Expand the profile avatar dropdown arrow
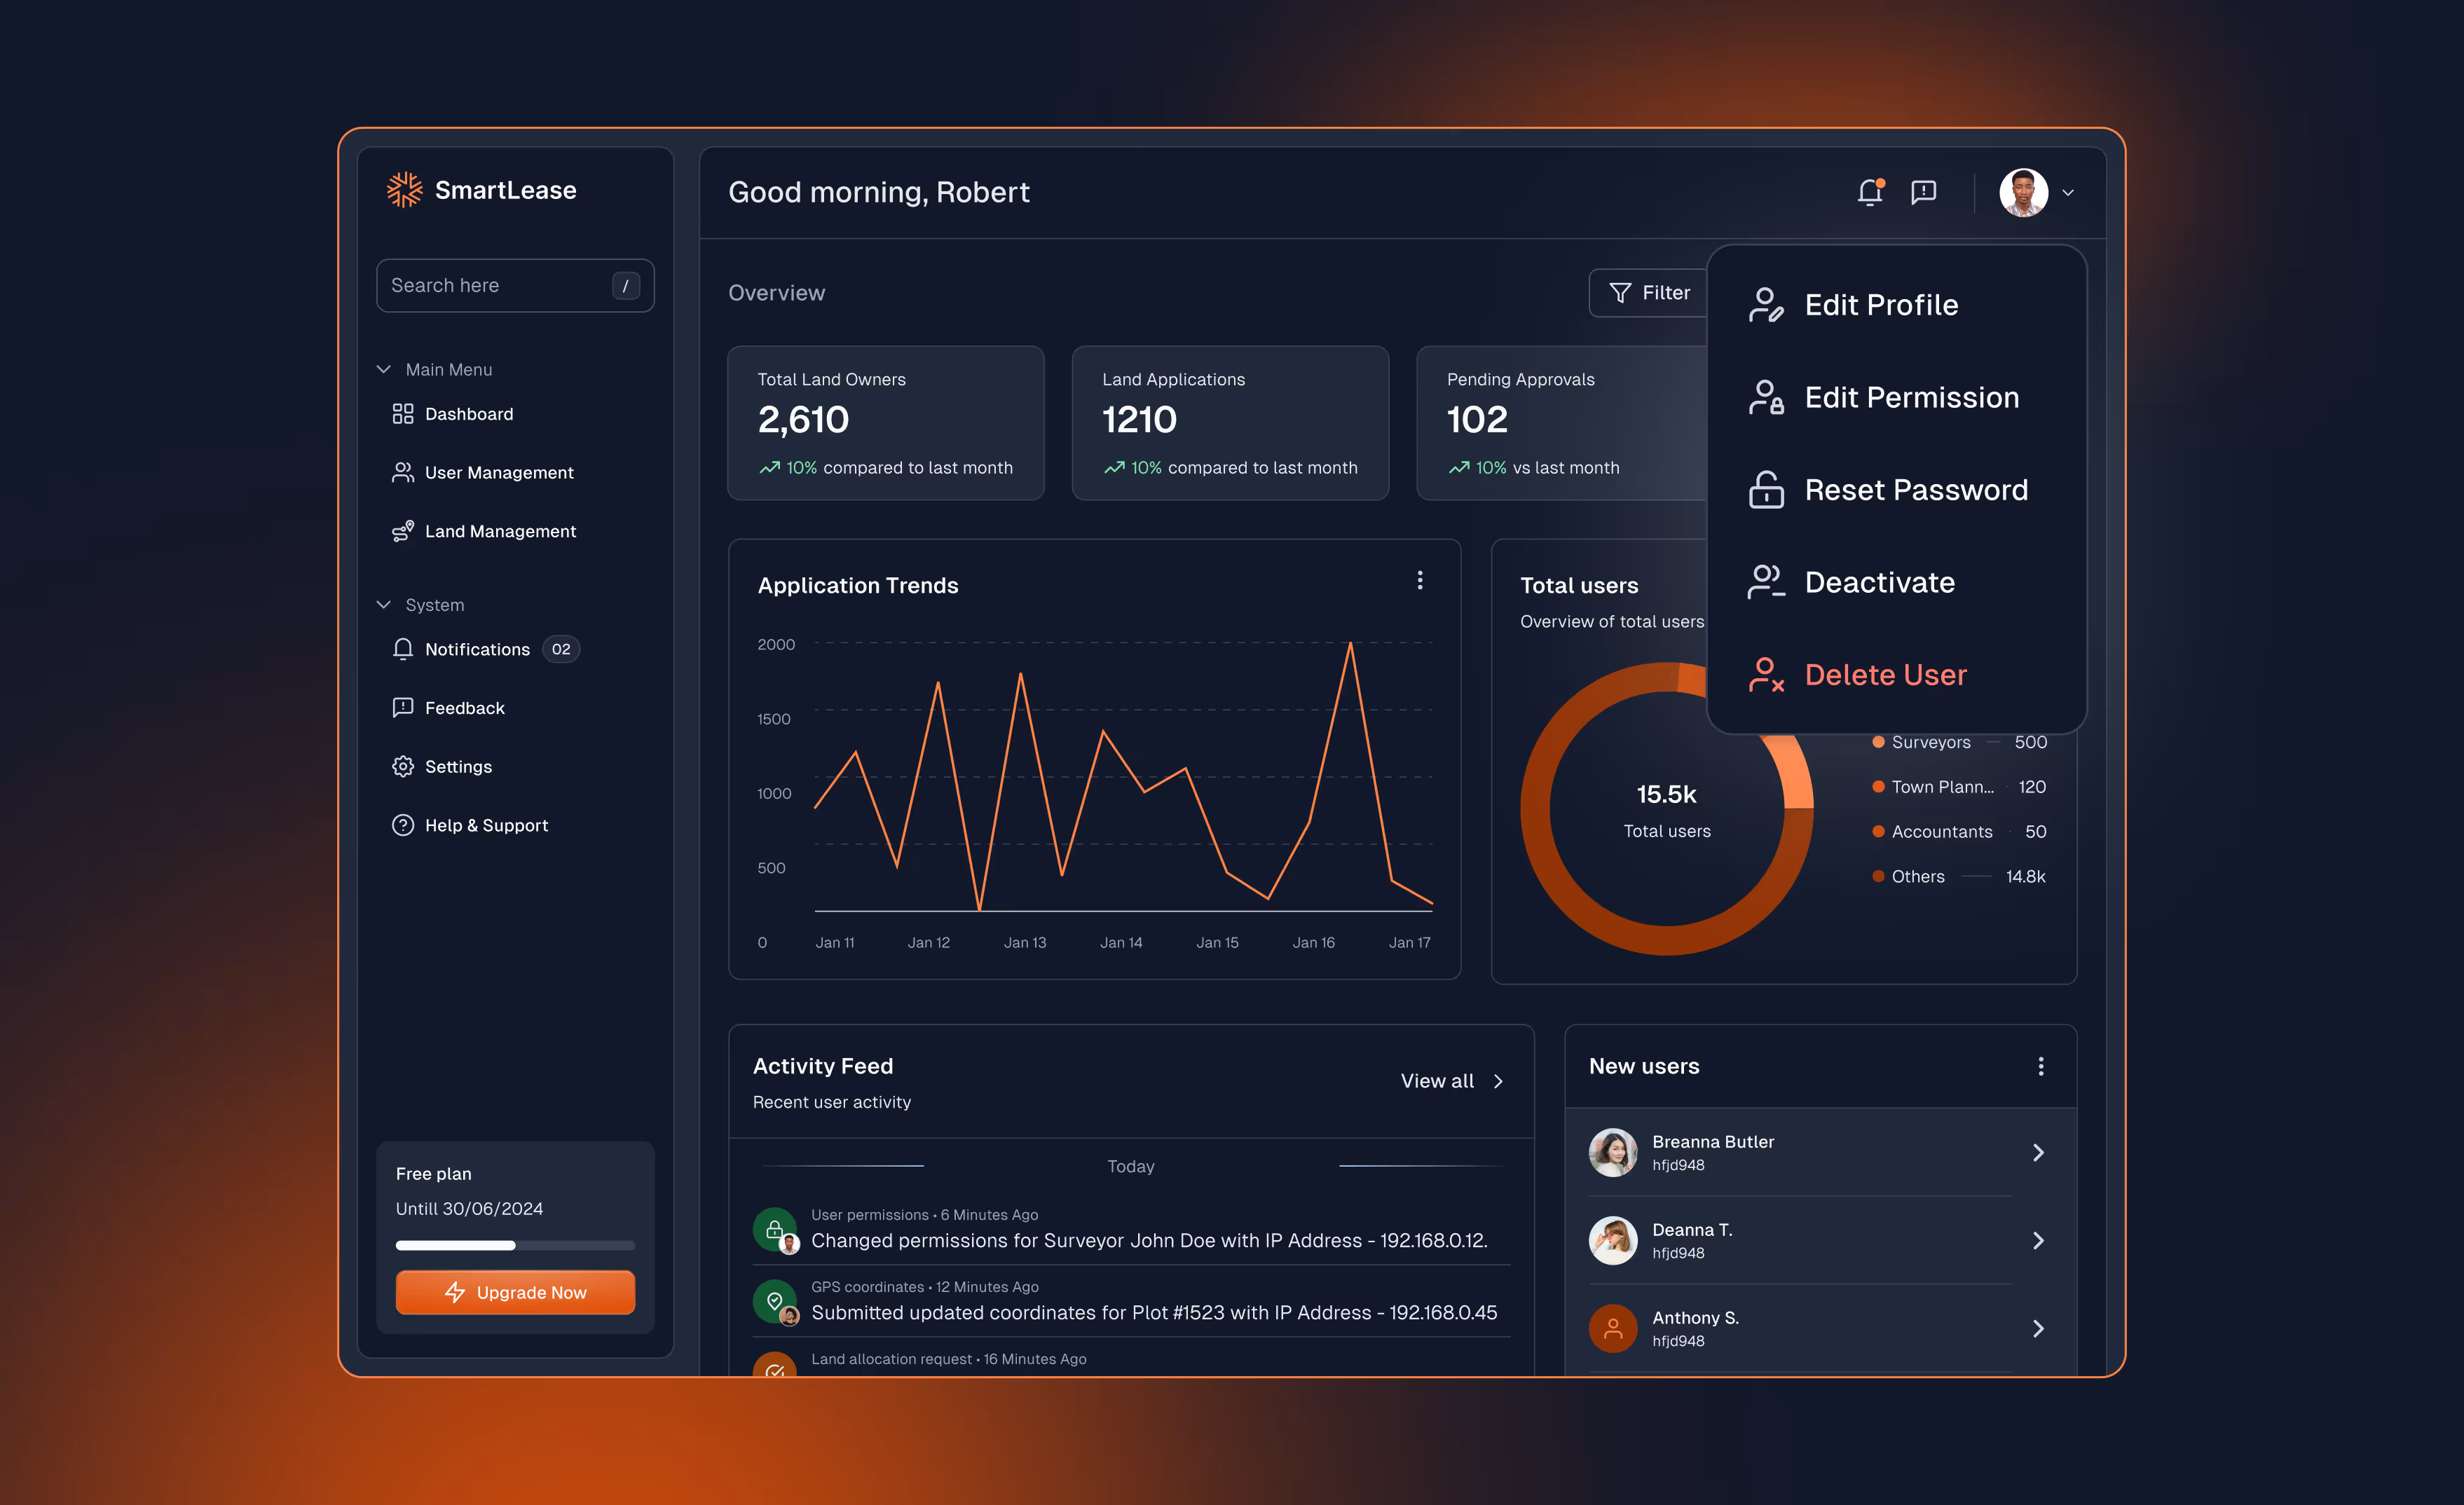 tap(2068, 193)
